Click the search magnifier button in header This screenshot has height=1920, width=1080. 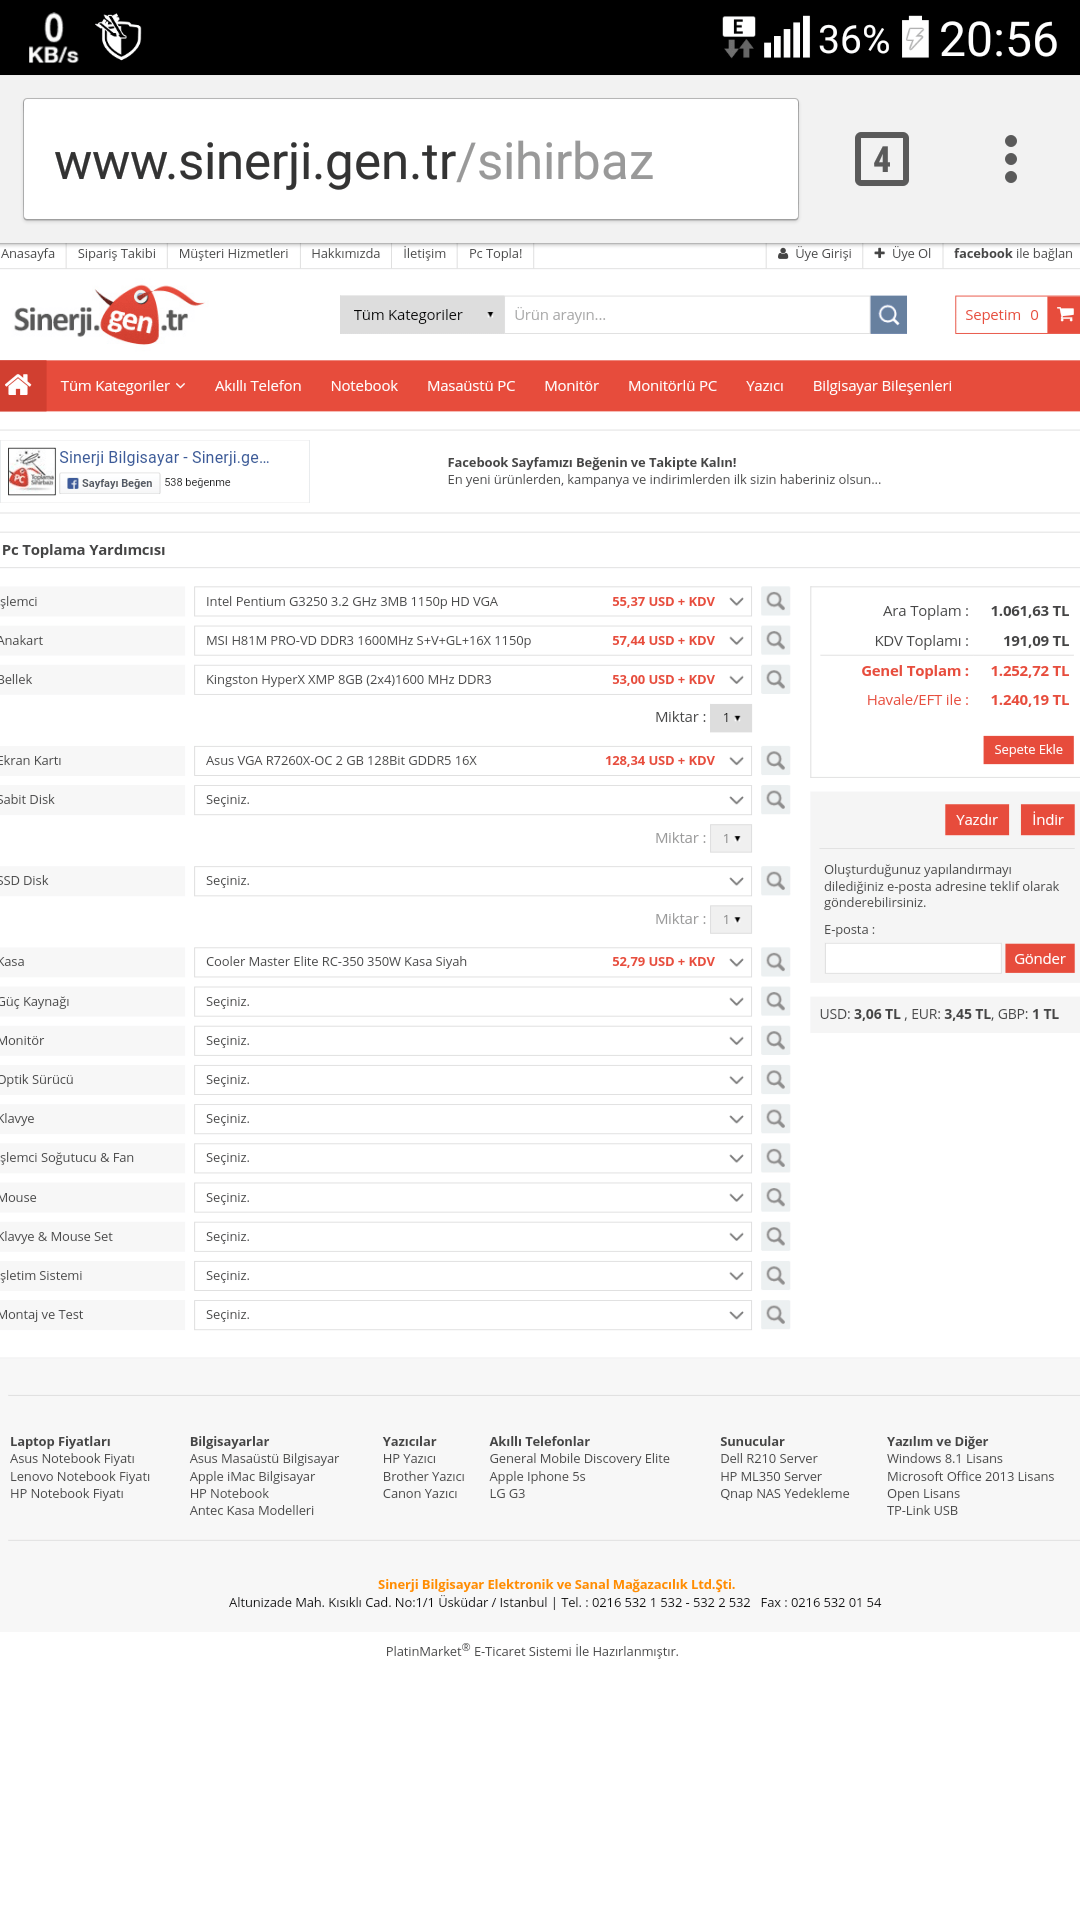pyautogui.click(x=888, y=315)
